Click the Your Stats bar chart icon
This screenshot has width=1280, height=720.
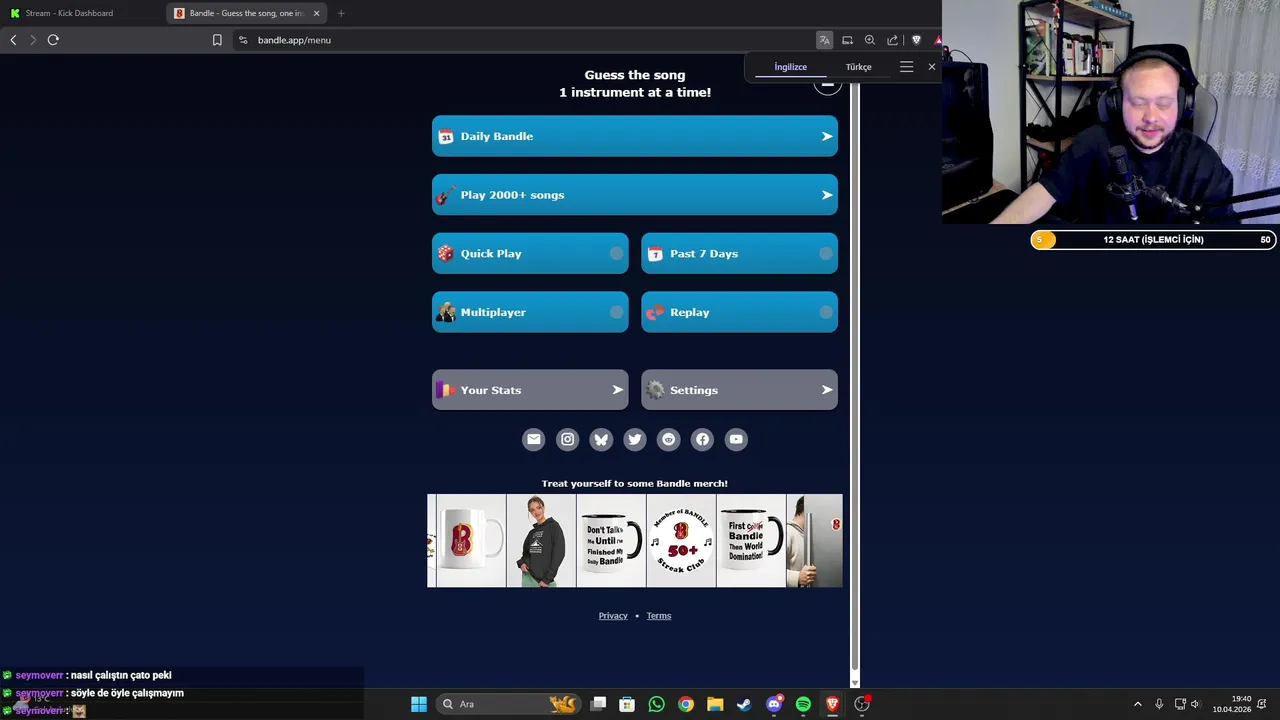(x=446, y=390)
